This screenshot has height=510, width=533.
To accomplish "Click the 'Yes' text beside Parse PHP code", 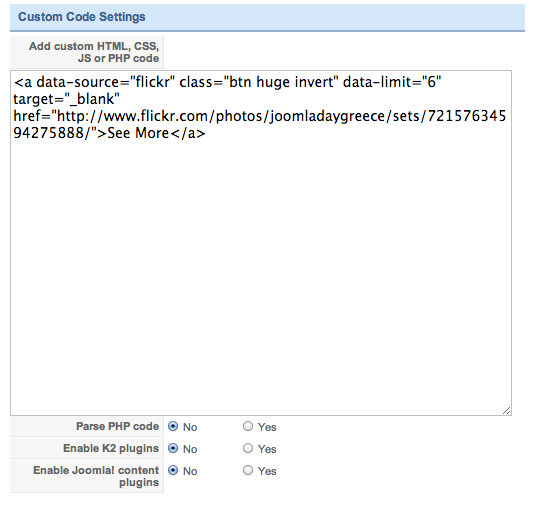I will click(267, 427).
